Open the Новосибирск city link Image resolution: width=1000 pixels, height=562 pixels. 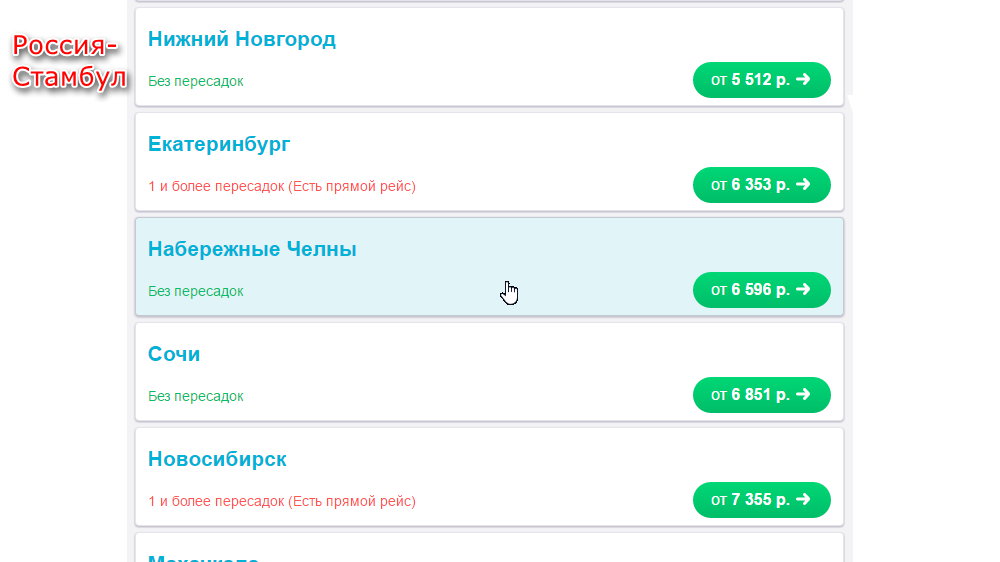pyautogui.click(x=217, y=459)
